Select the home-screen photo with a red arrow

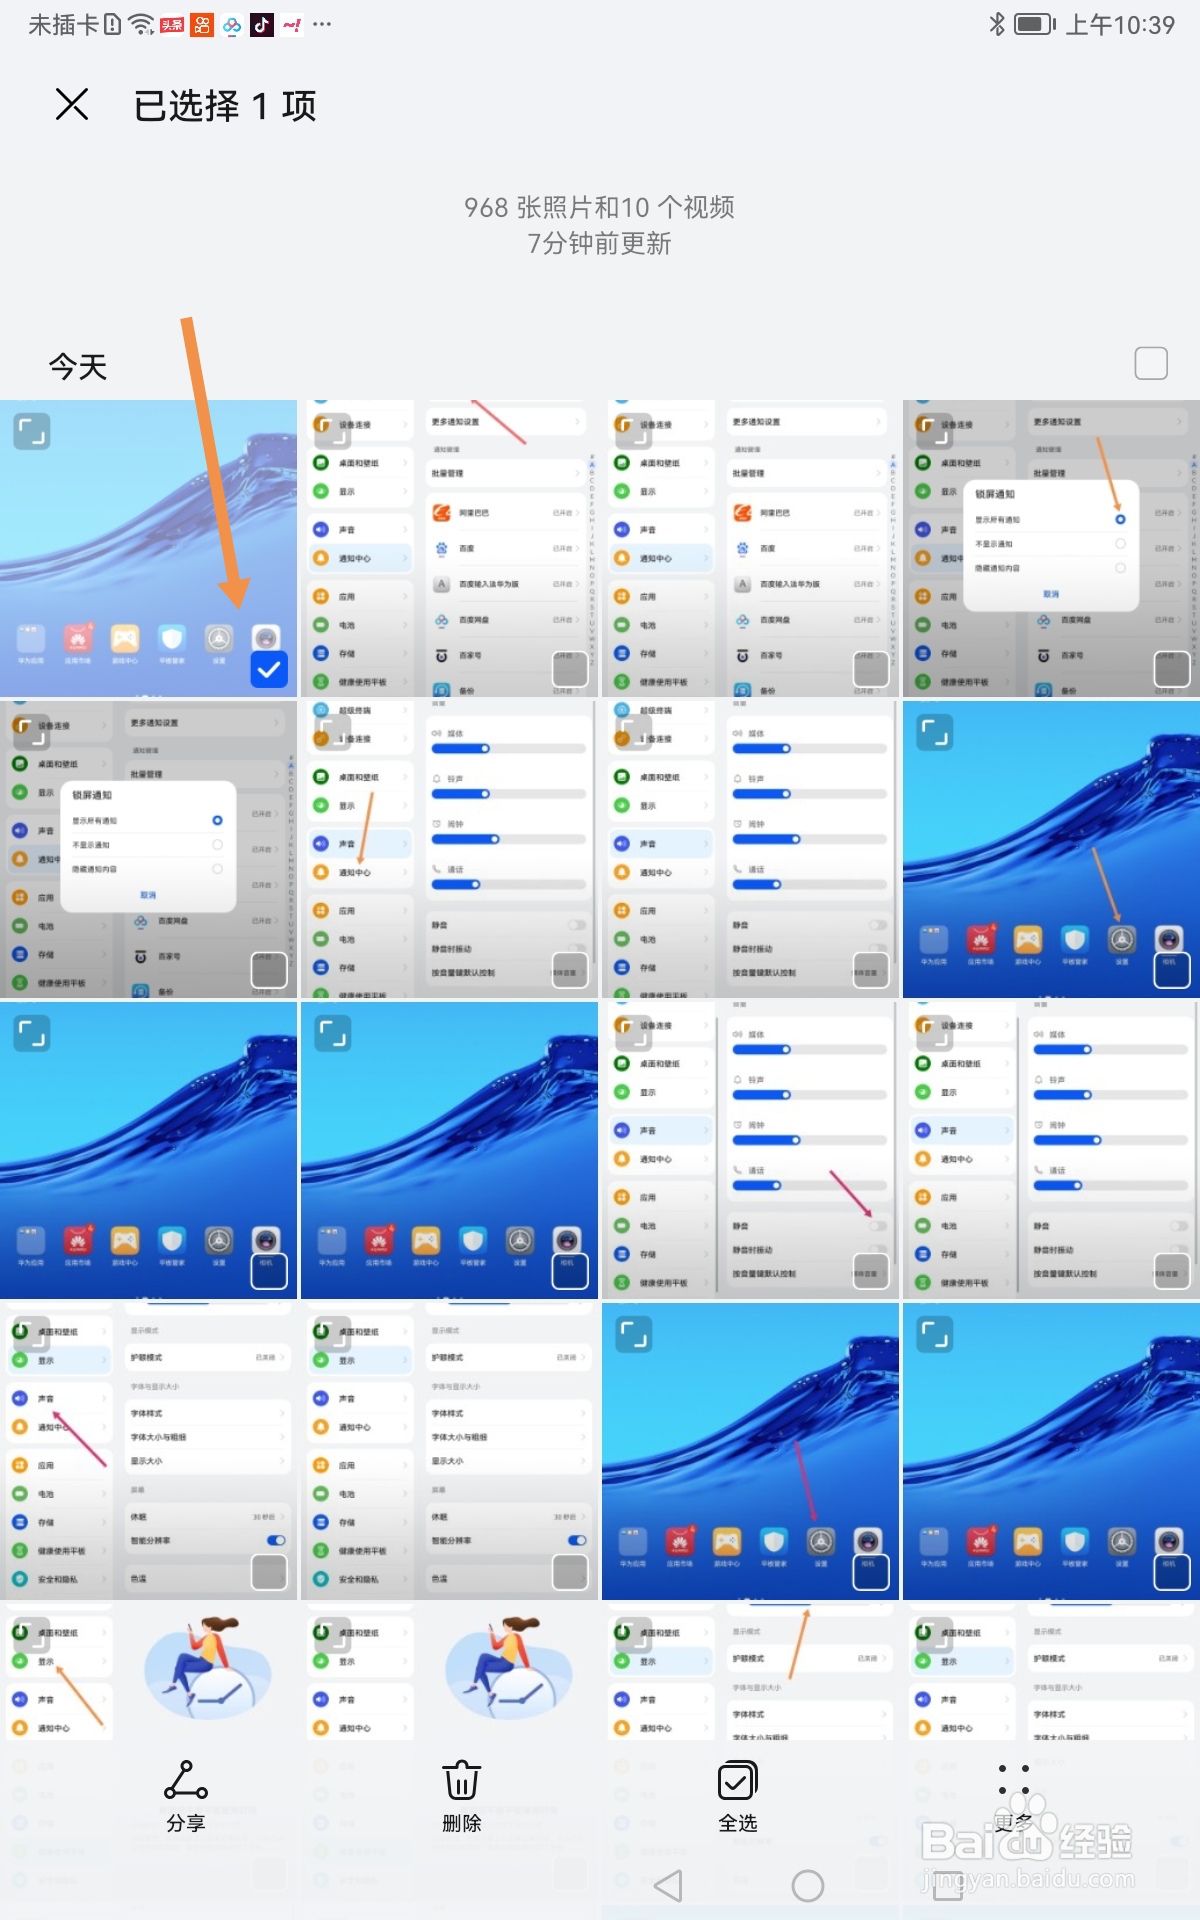(871, 1572)
